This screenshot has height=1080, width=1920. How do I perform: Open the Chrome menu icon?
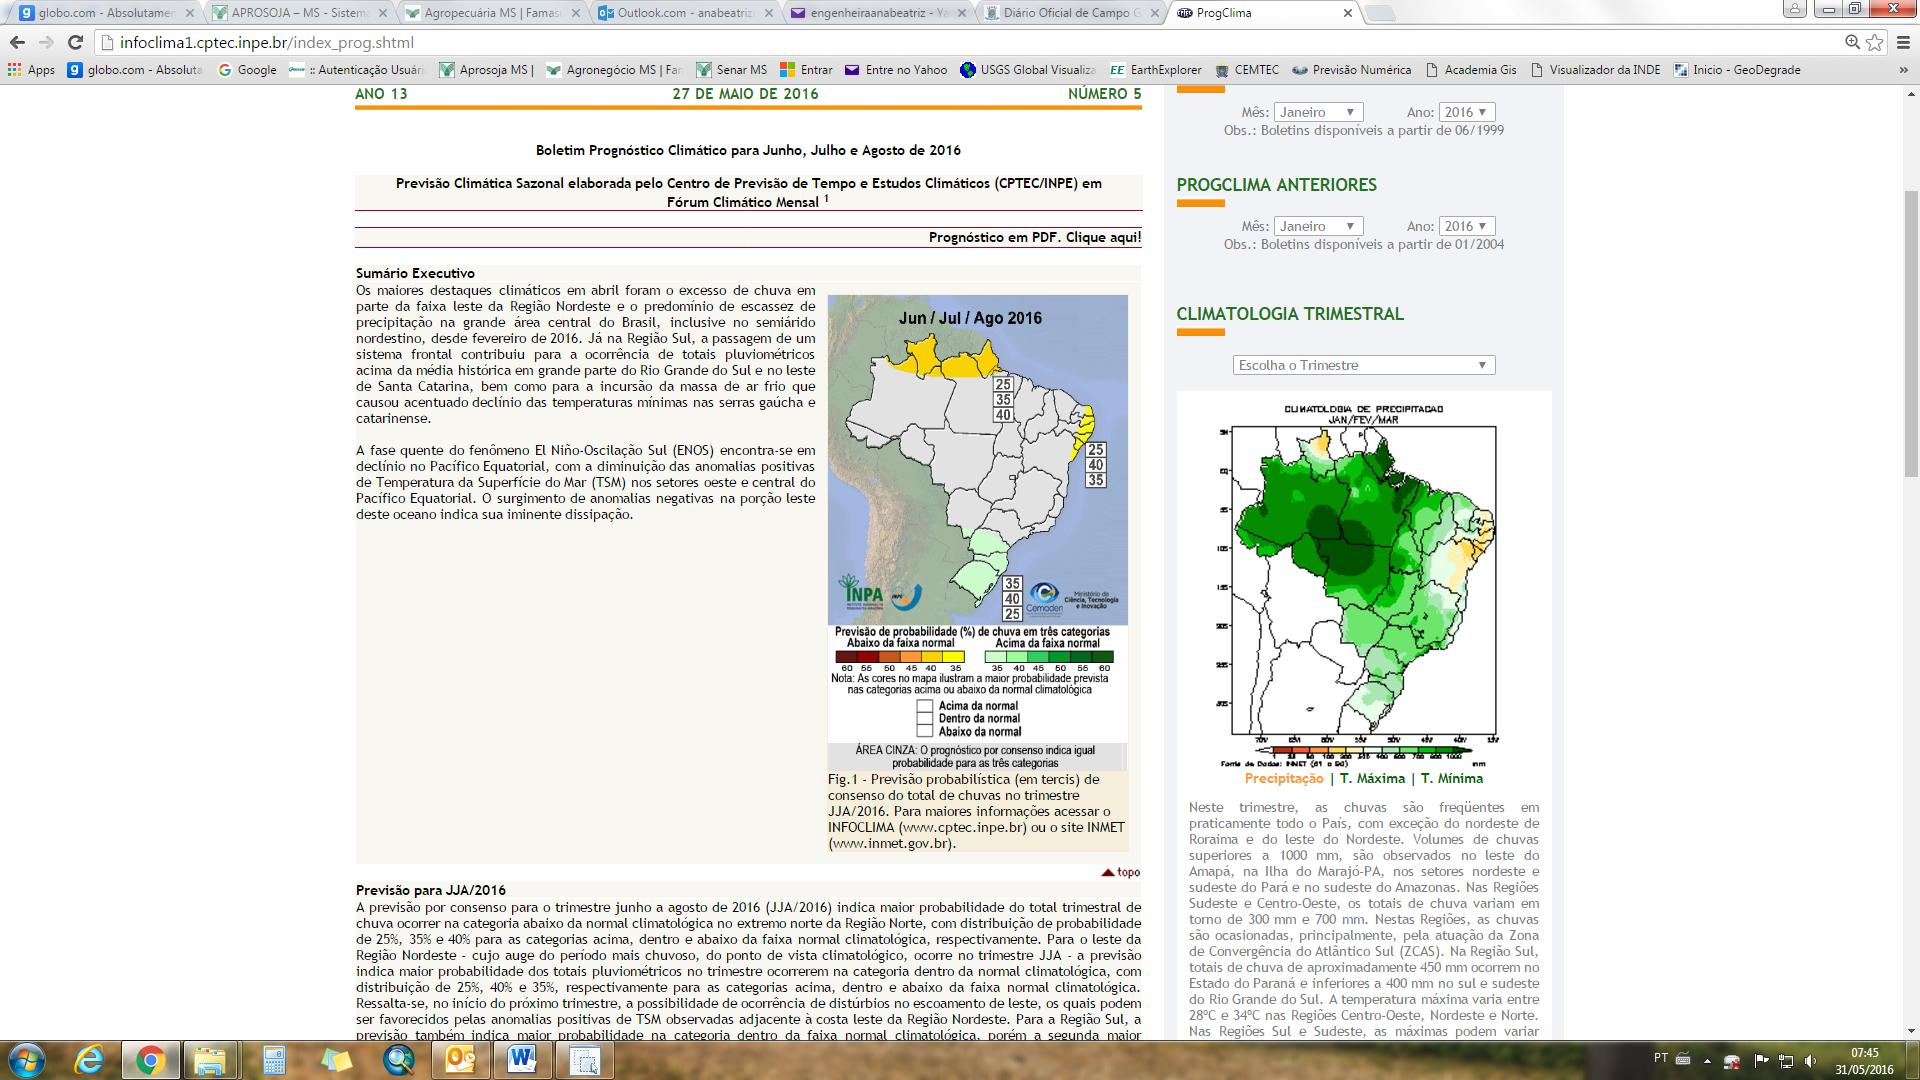click(x=1904, y=42)
